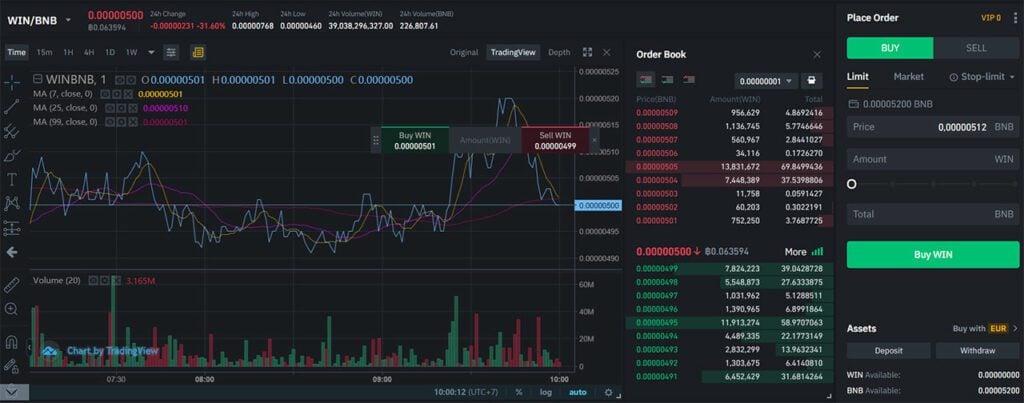The height and width of the screenshot is (403, 1024).
Task: Hide the Volume indicator
Action: [93, 280]
